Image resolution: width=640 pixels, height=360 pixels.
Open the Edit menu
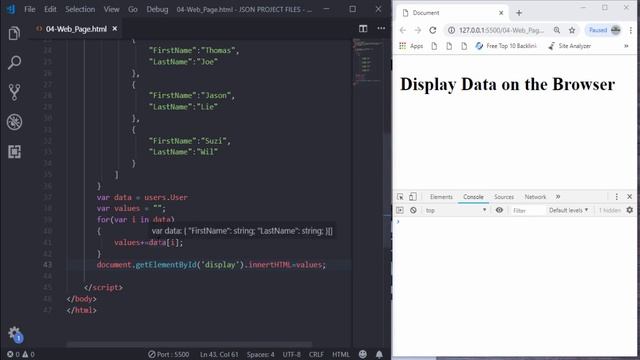pos(50,9)
